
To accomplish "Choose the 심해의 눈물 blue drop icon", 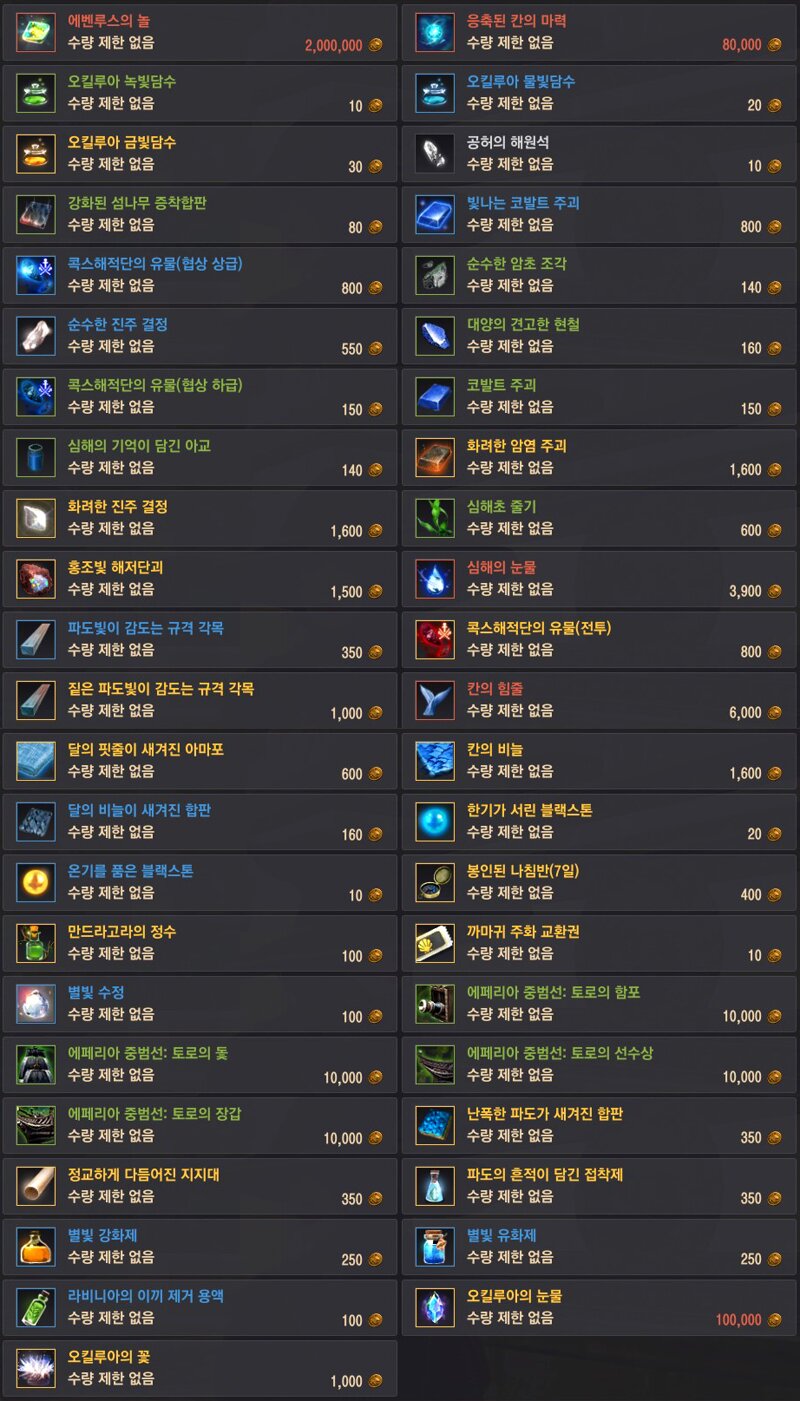I will point(435,579).
